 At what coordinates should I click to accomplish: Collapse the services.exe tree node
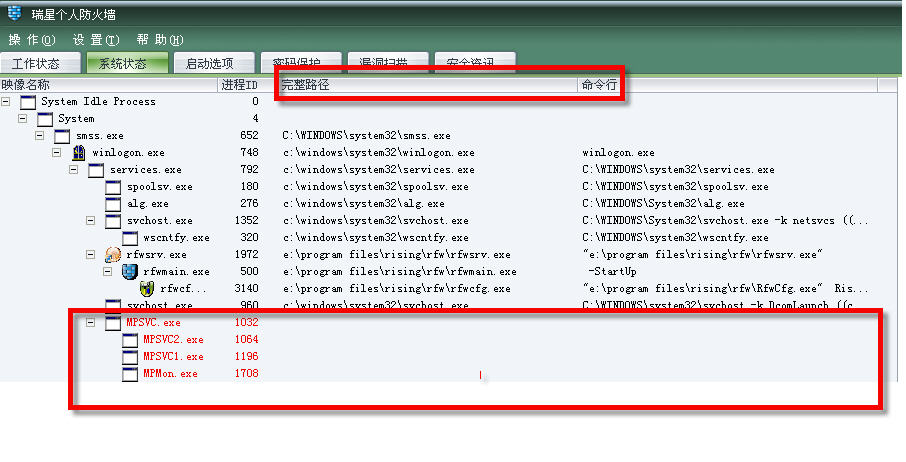(73, 170)
